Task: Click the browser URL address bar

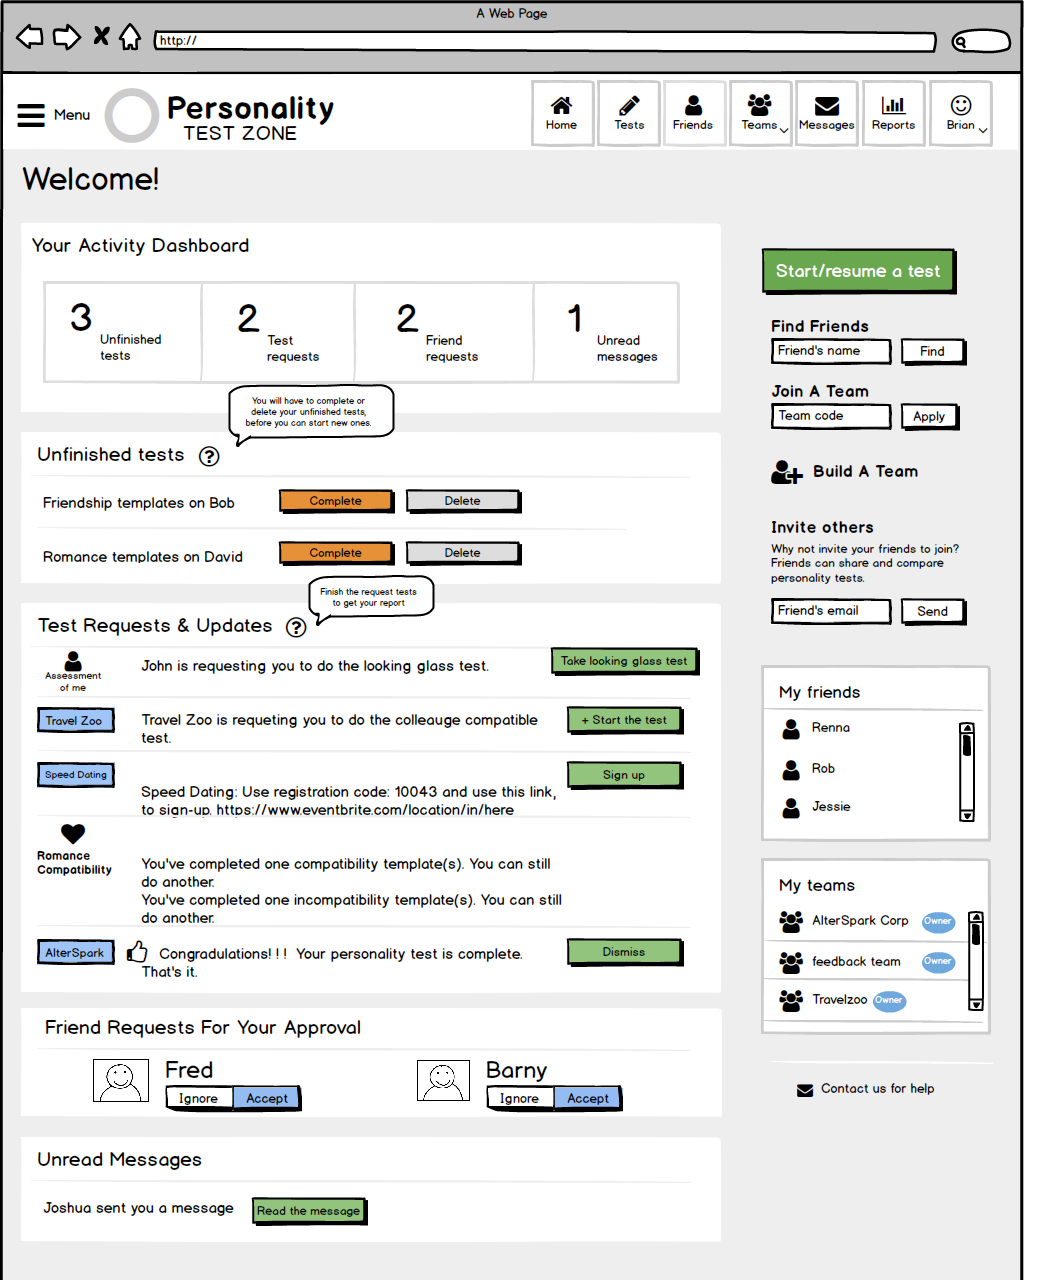Action: click(x=545, y=41)
